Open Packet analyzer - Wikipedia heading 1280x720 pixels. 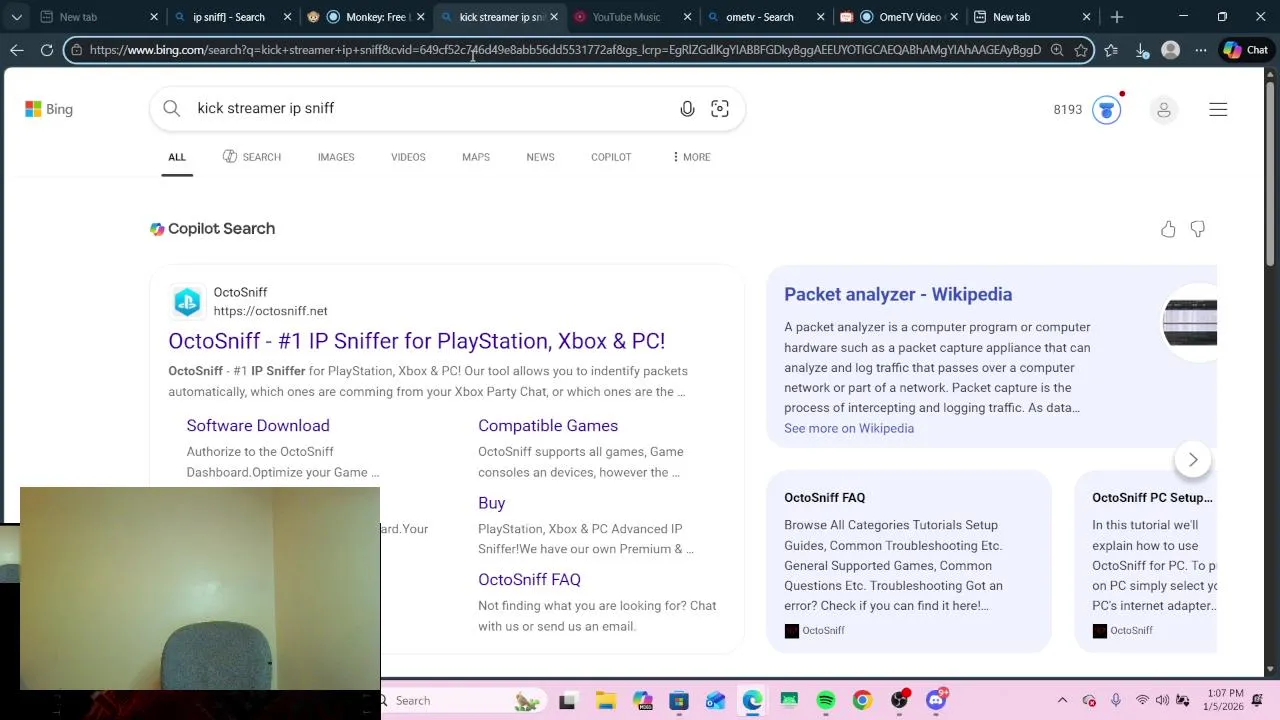(898, 294)
